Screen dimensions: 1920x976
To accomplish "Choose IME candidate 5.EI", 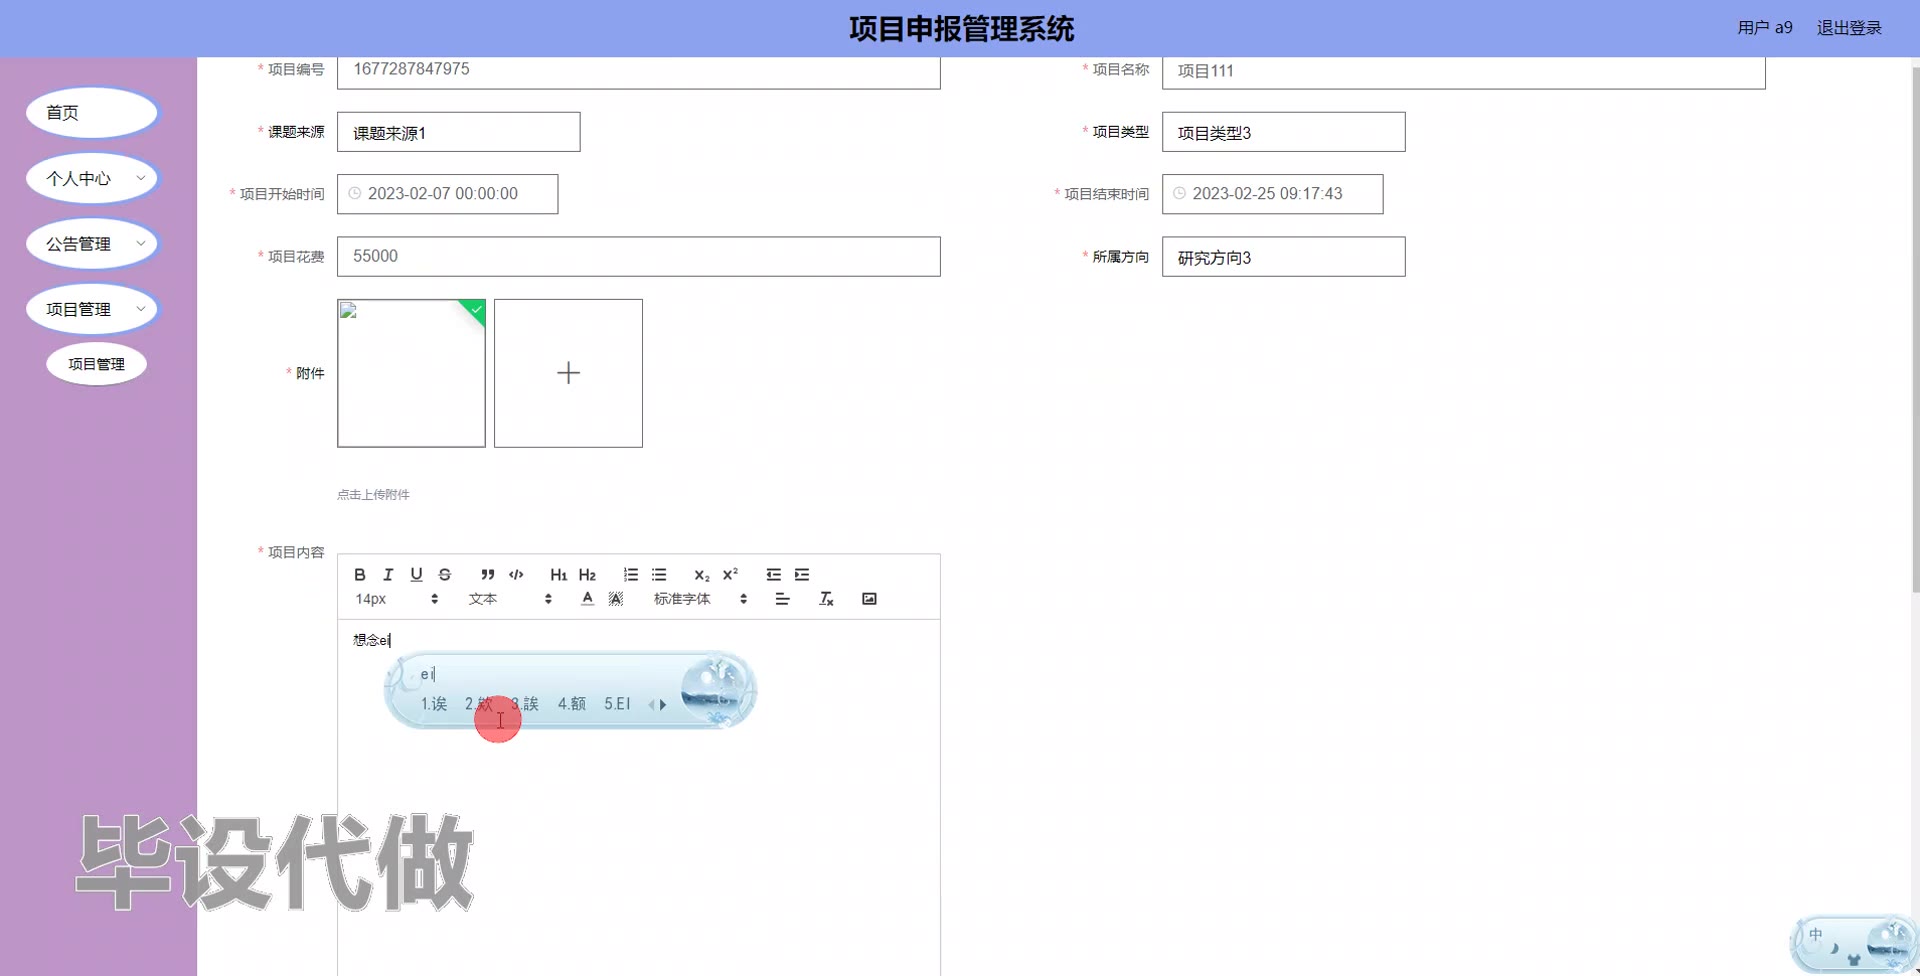I will click(617, 704).
